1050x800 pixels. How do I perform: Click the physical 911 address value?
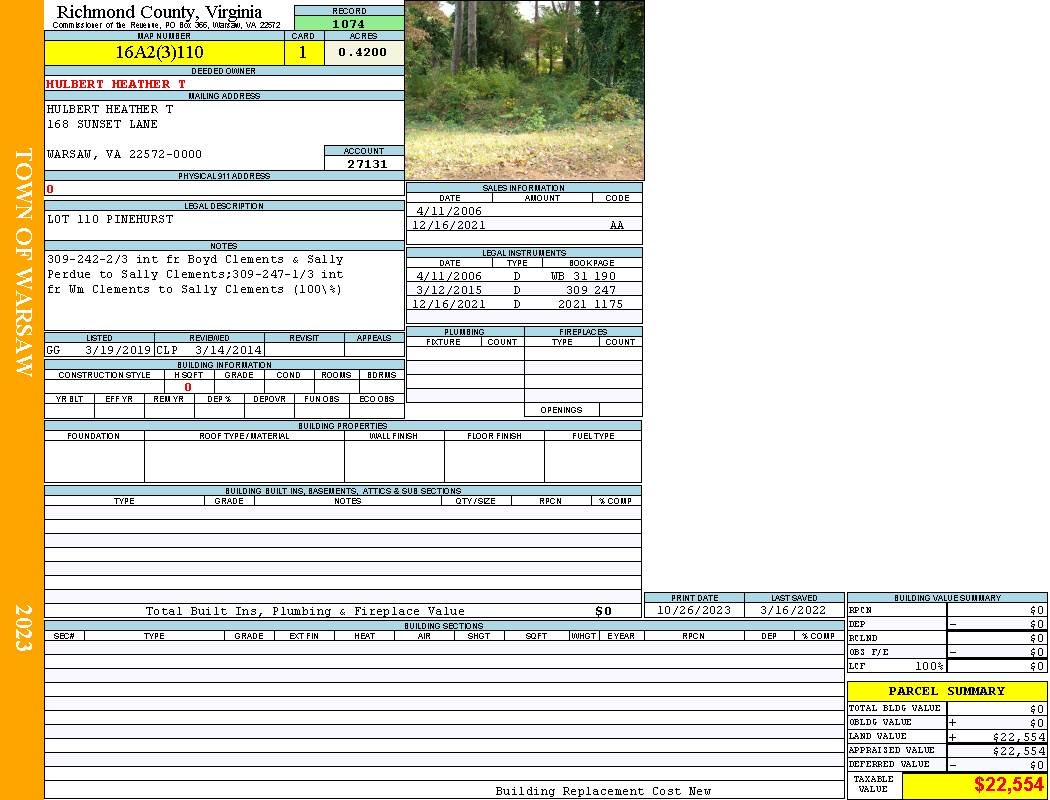coord(51,189)
